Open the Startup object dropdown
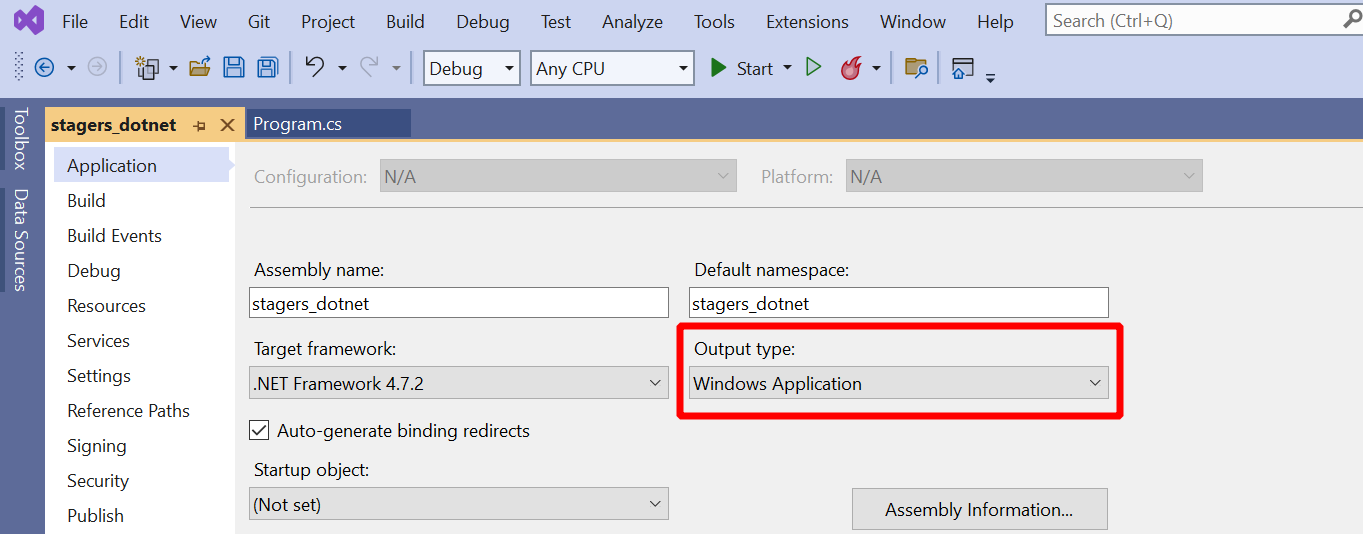1363x534 pixels. pyautogui.click(x=458, y=504)
